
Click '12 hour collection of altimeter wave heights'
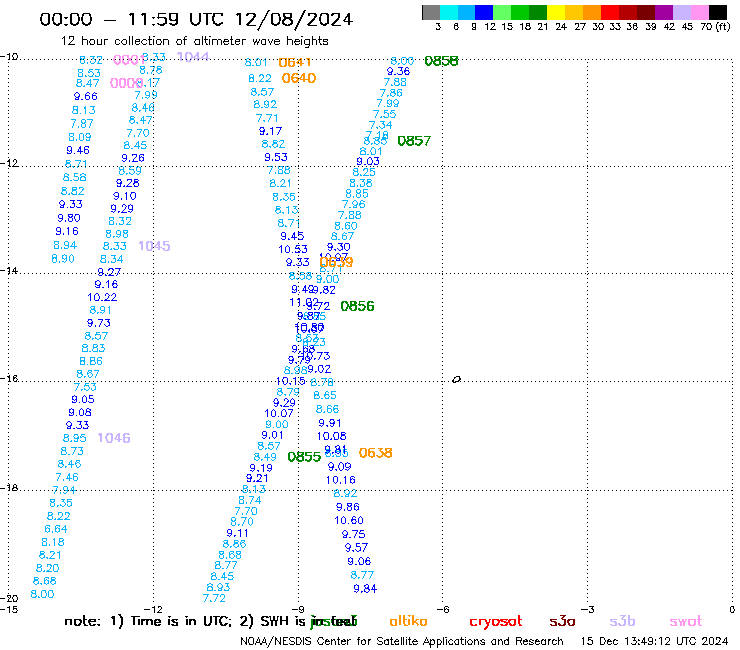point(194,41)
